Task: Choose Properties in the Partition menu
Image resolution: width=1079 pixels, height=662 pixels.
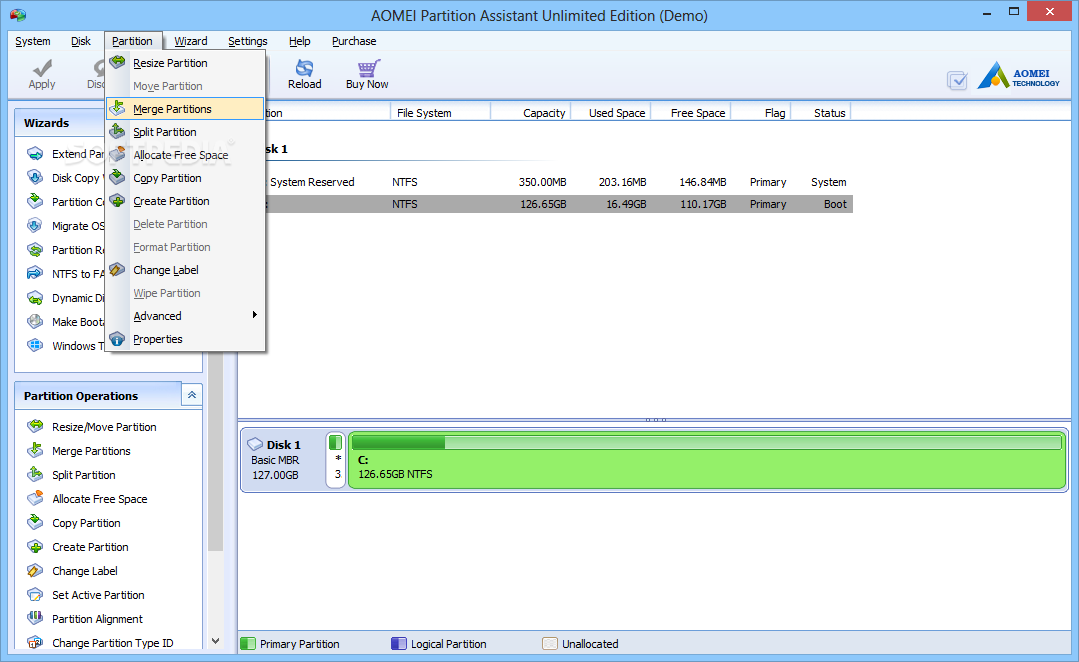Action: coord(185,339)
